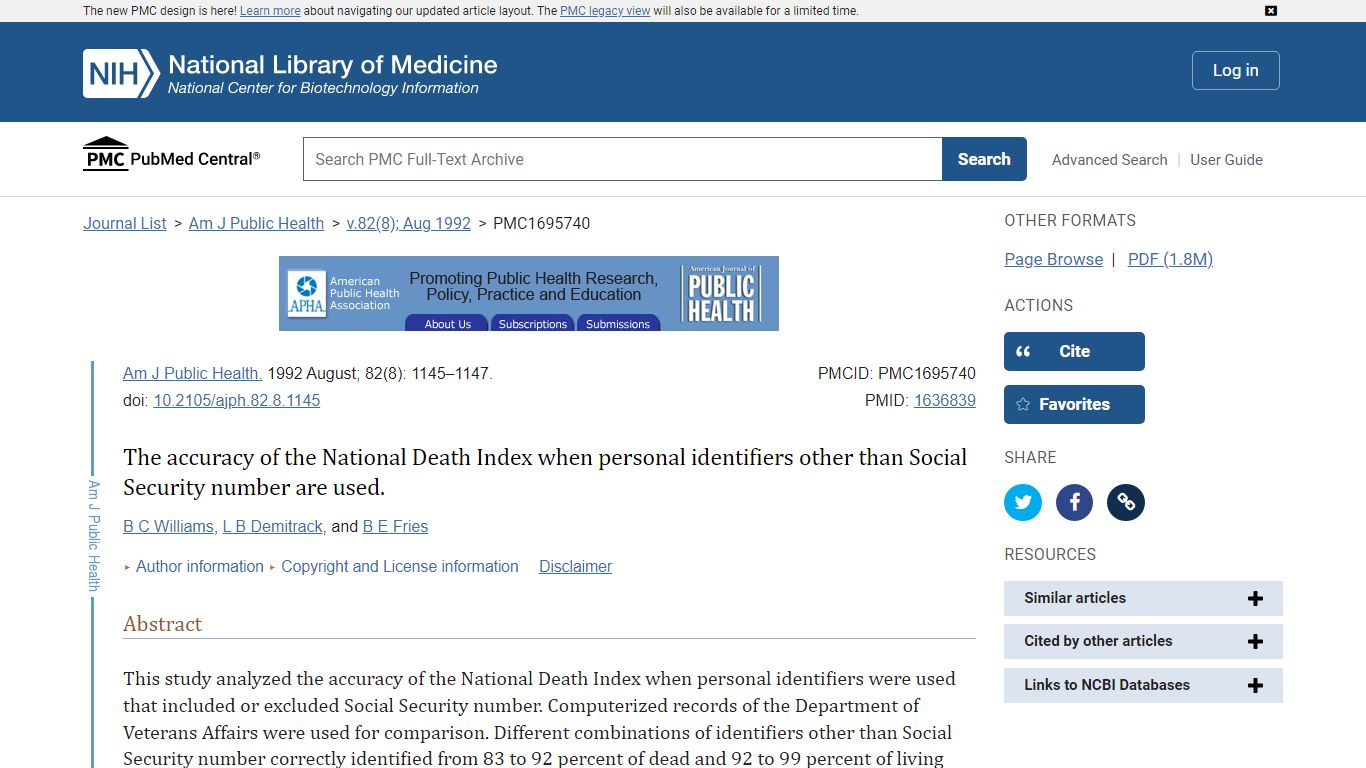This screenshot has height=768, width=1366.
Task: Click the plus icon for Links to NCBI Databases
Action: click(1255, 685)
